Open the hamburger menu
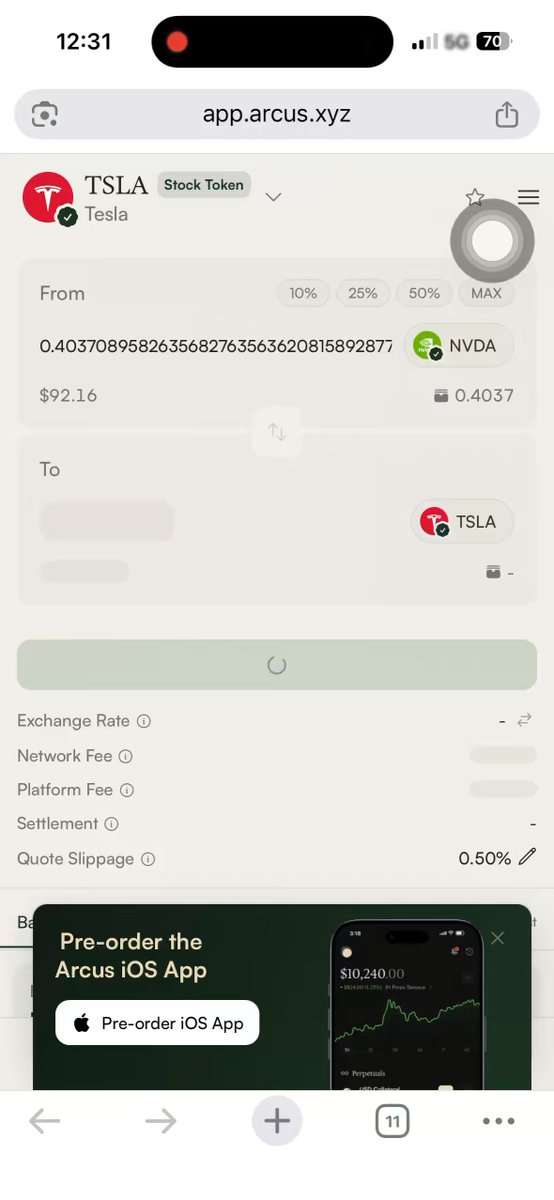Image resolution: width=554 pixels, height=1200 pixels. pyautogui.click(x=528, y=197)
